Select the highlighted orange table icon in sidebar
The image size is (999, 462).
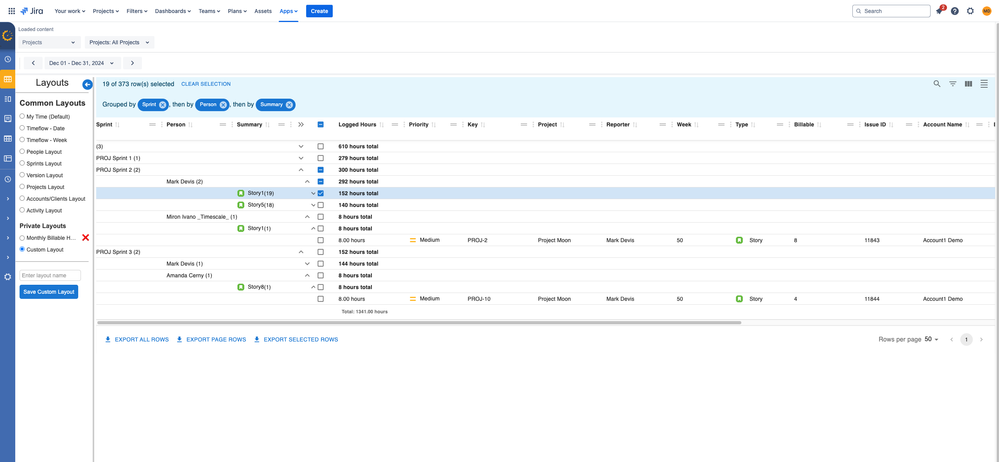(x=8, y=79)
